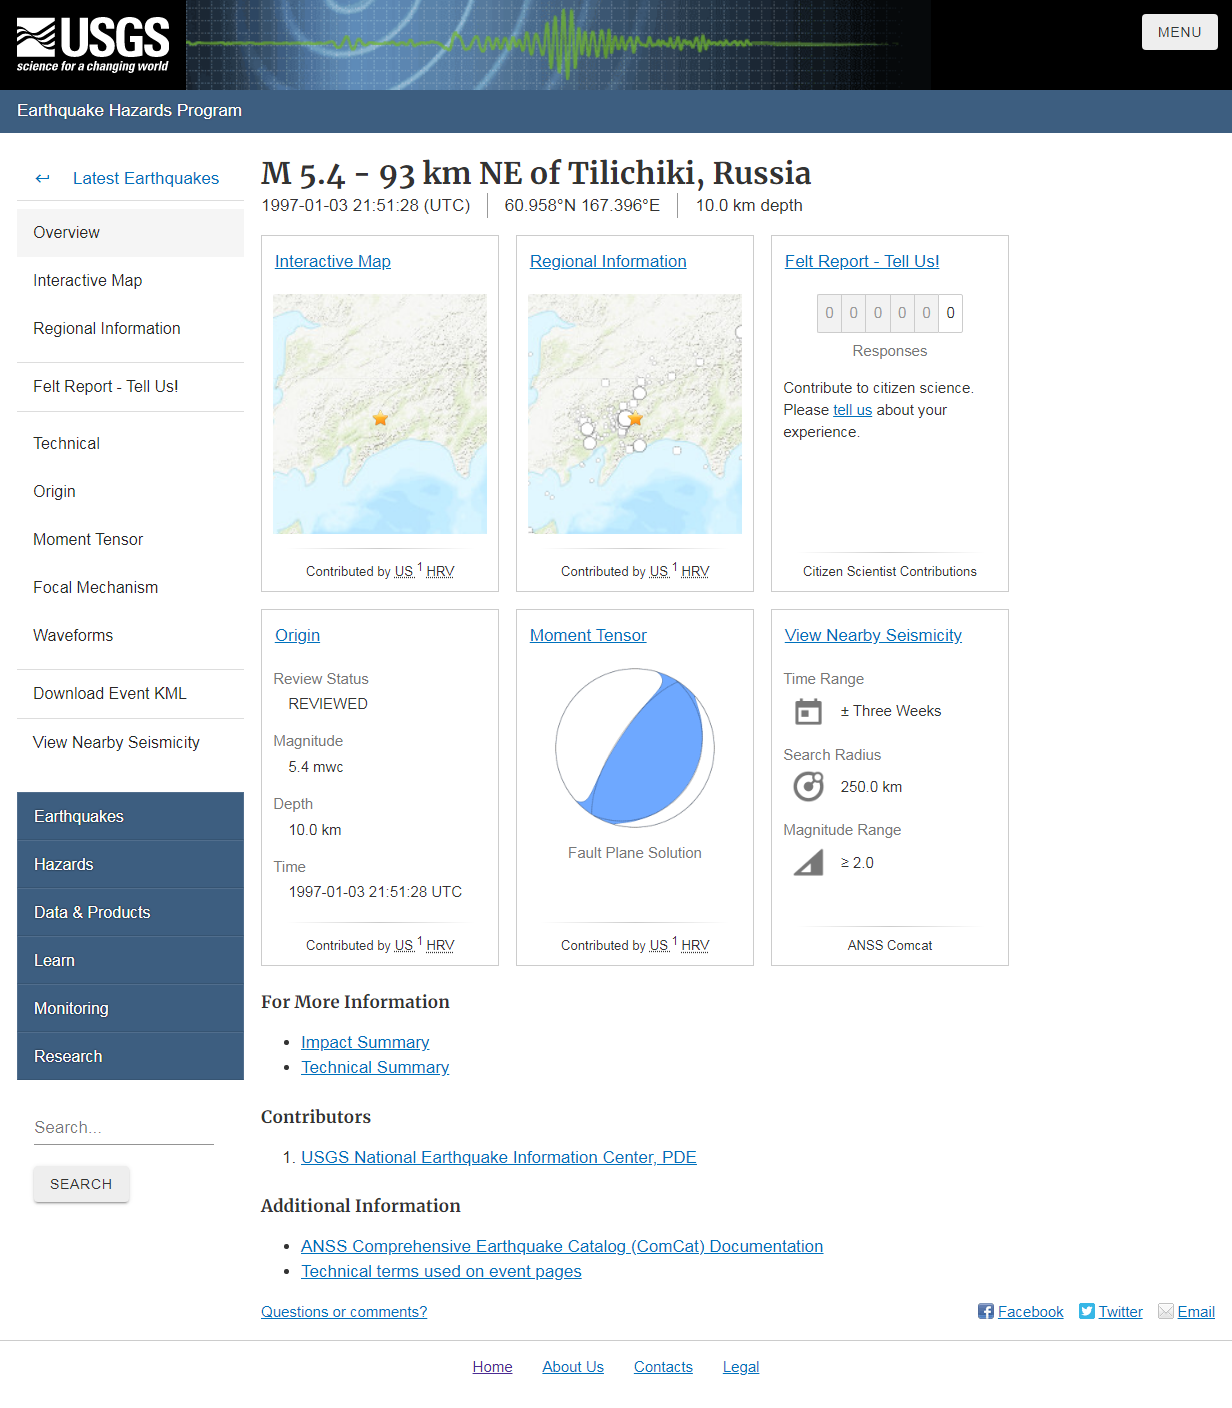Viewport: 1232px width, 1408px height.
Task: Open Learn navigation item
Action: tap(130, 960)
